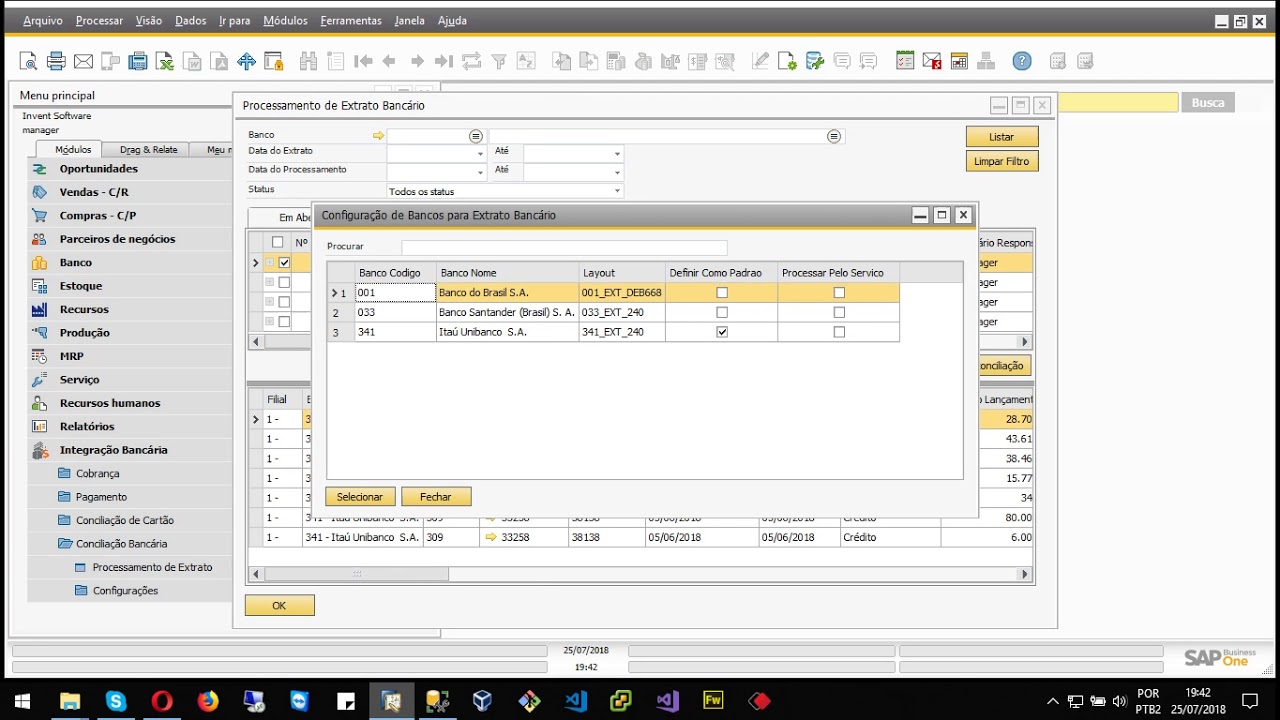Screen dimensions: 1280x720
Task: Open TeamViewer from the taskbar
Action: point(300,701)
